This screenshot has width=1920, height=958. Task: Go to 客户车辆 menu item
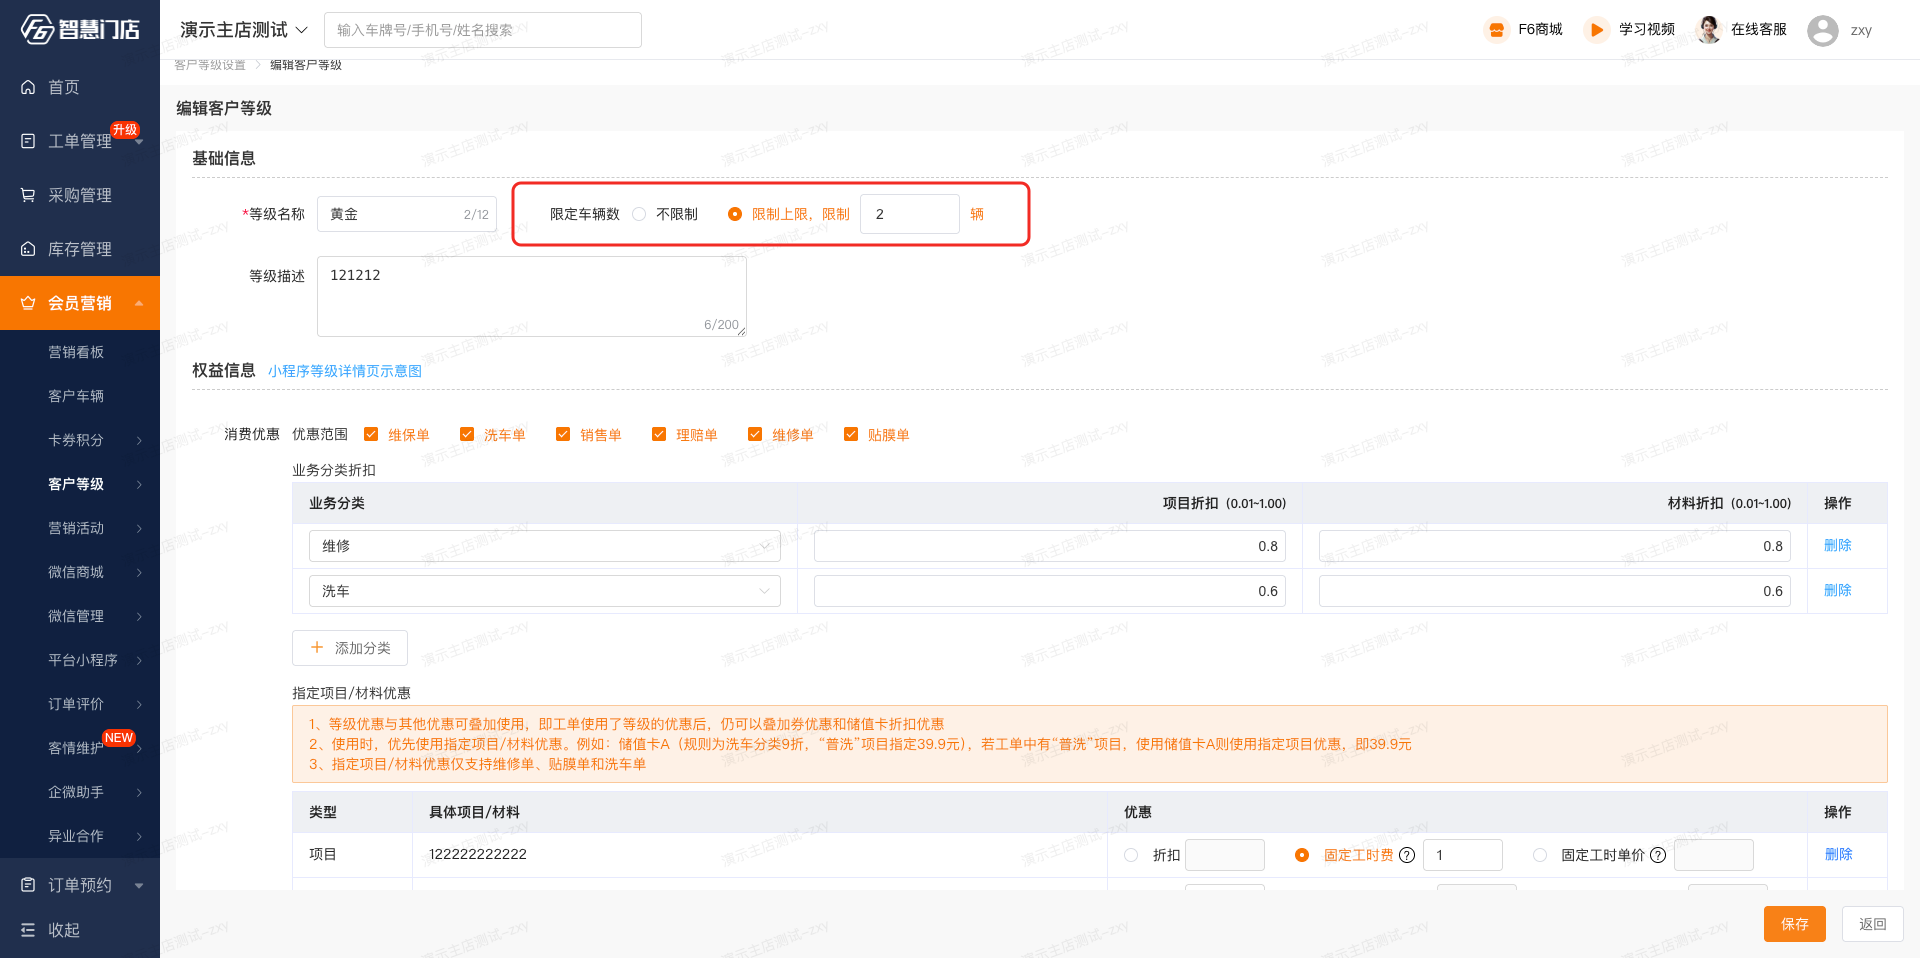click(76, 396)
